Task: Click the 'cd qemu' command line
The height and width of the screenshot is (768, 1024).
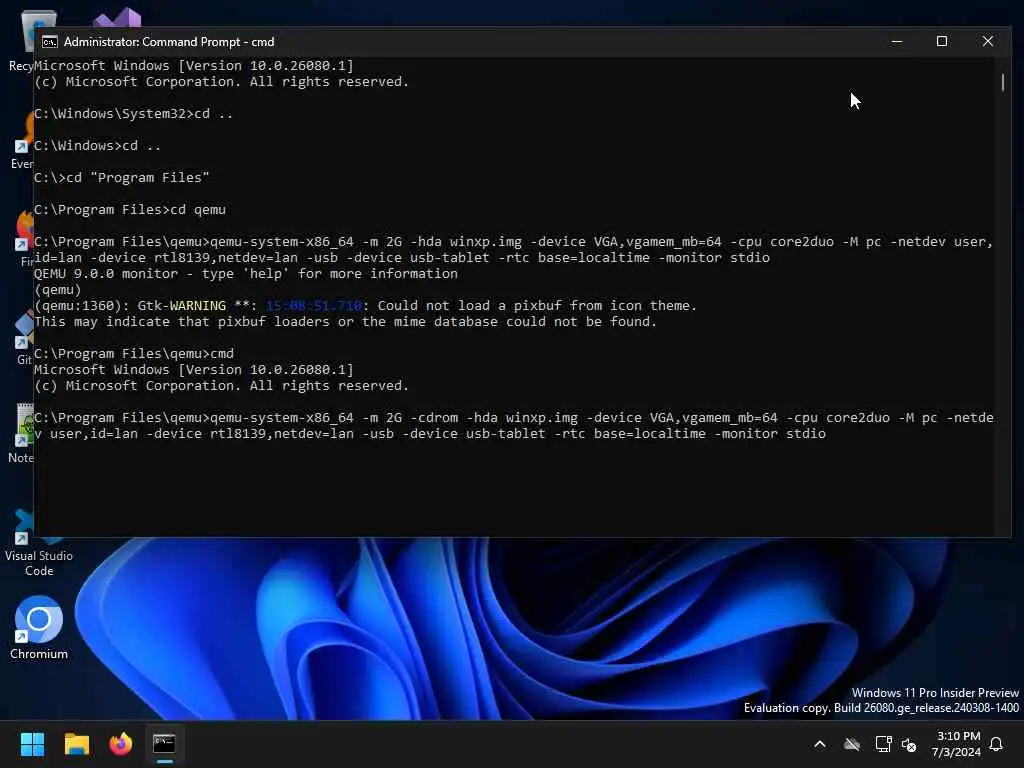Action: point(130,210)
